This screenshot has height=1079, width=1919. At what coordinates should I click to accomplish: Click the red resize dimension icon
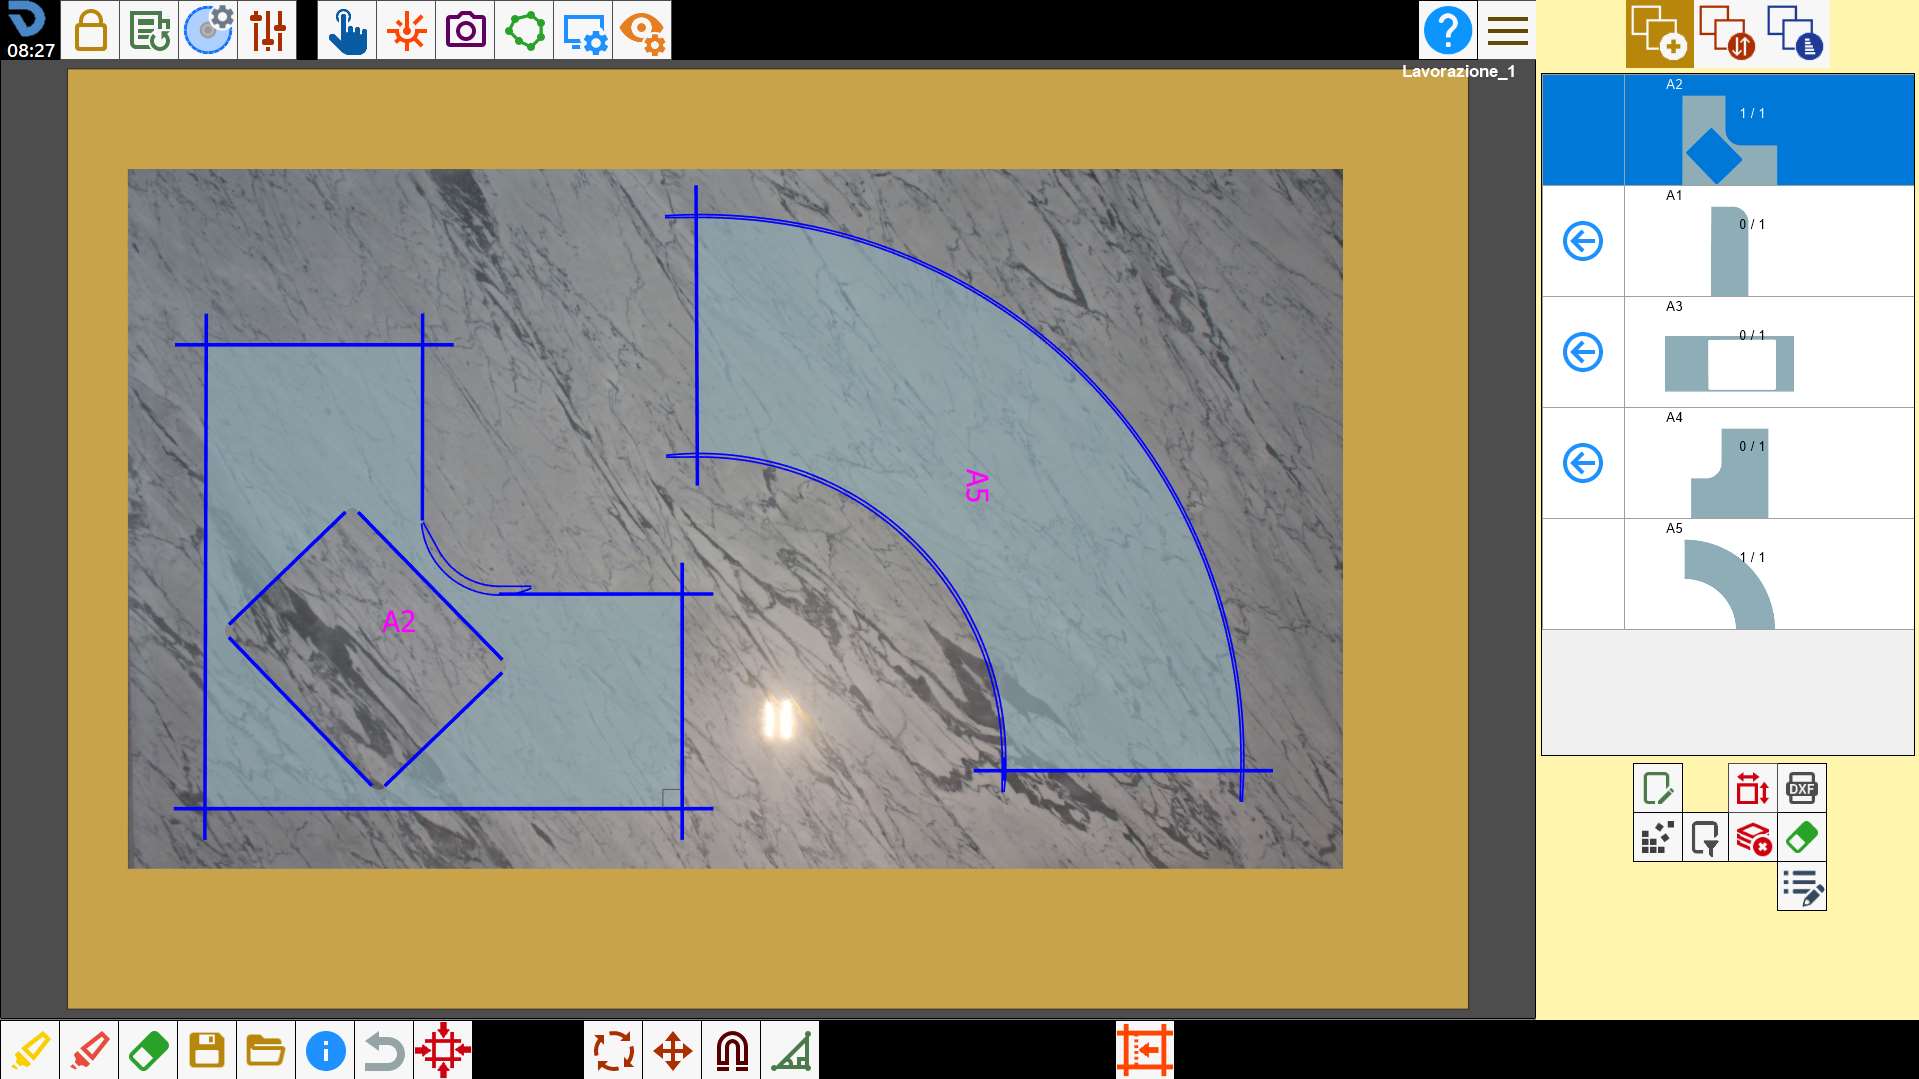(1752, 788)
